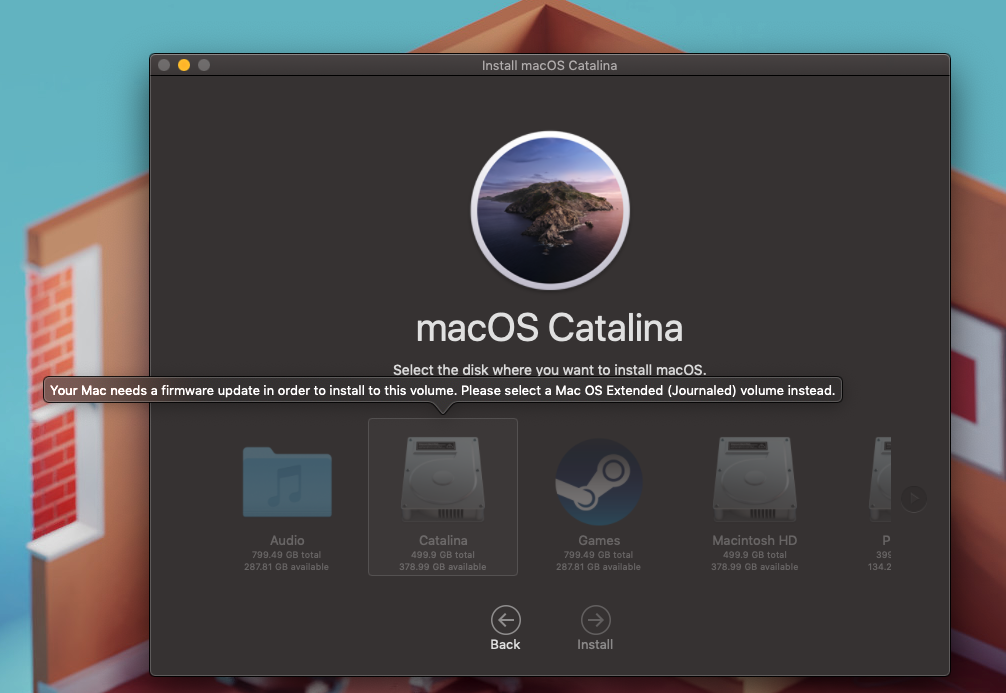
Task: Click "799.49 GB total" under Games
Action: [599, 555]
